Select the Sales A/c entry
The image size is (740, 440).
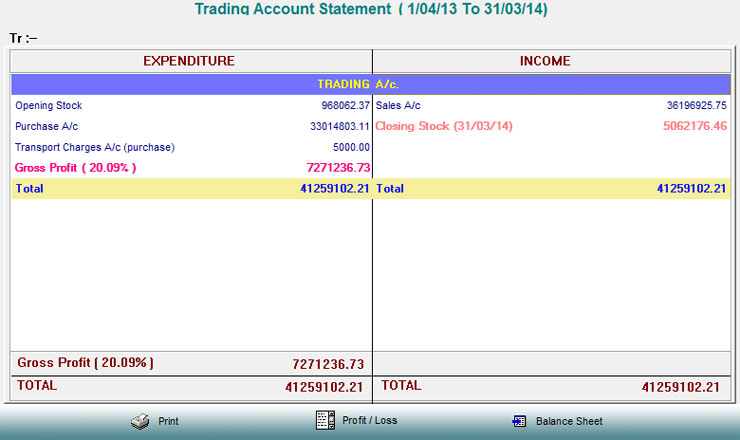pos(398,105)
